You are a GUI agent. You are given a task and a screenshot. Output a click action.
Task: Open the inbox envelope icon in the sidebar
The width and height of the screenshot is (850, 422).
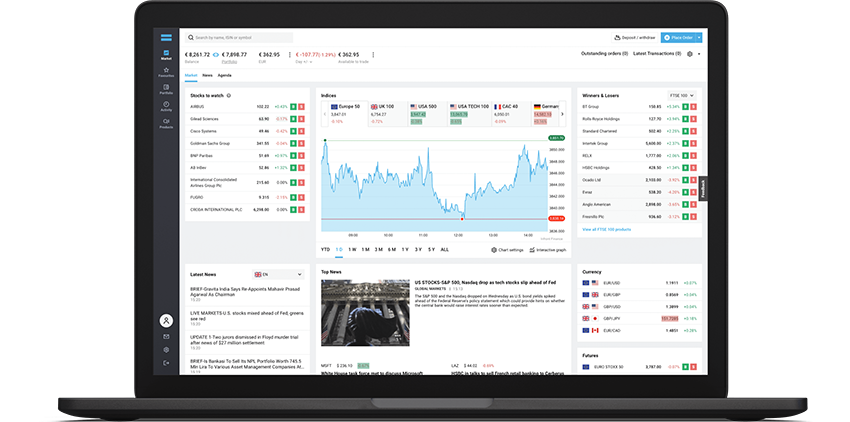pyautogui.click(x=166, y=336)
